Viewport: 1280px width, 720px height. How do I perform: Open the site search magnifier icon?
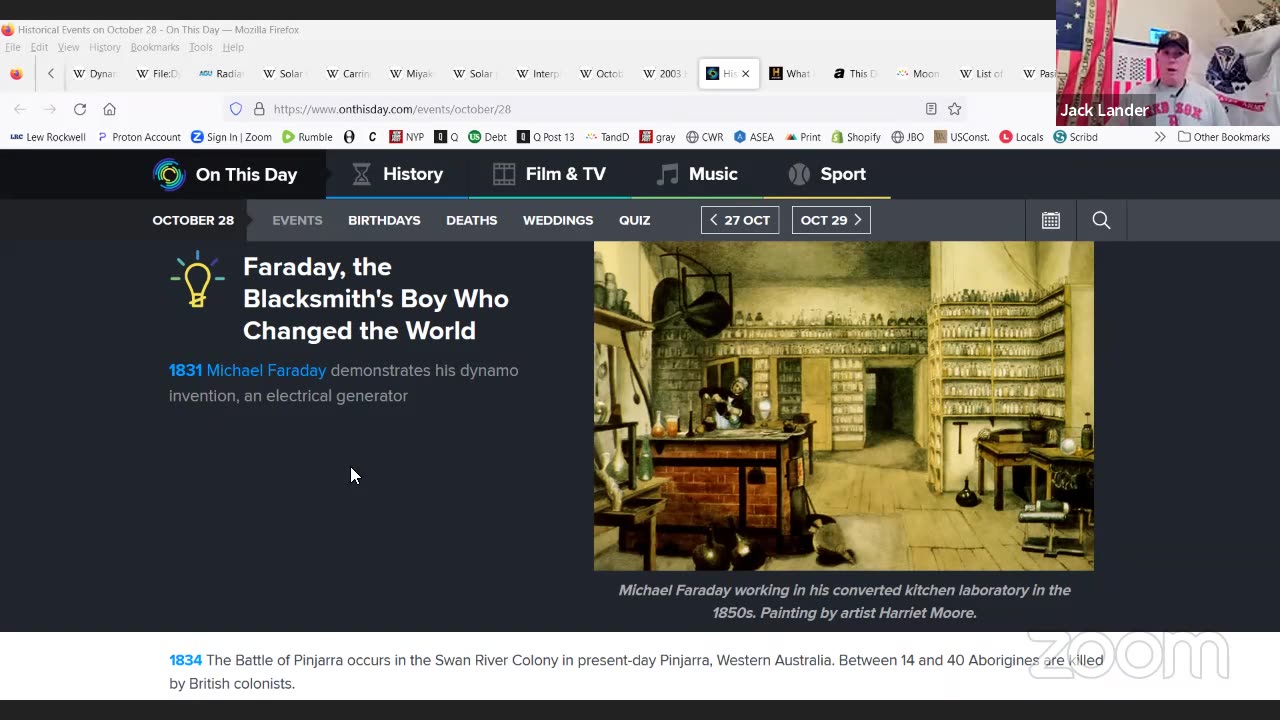(1101, 220)
